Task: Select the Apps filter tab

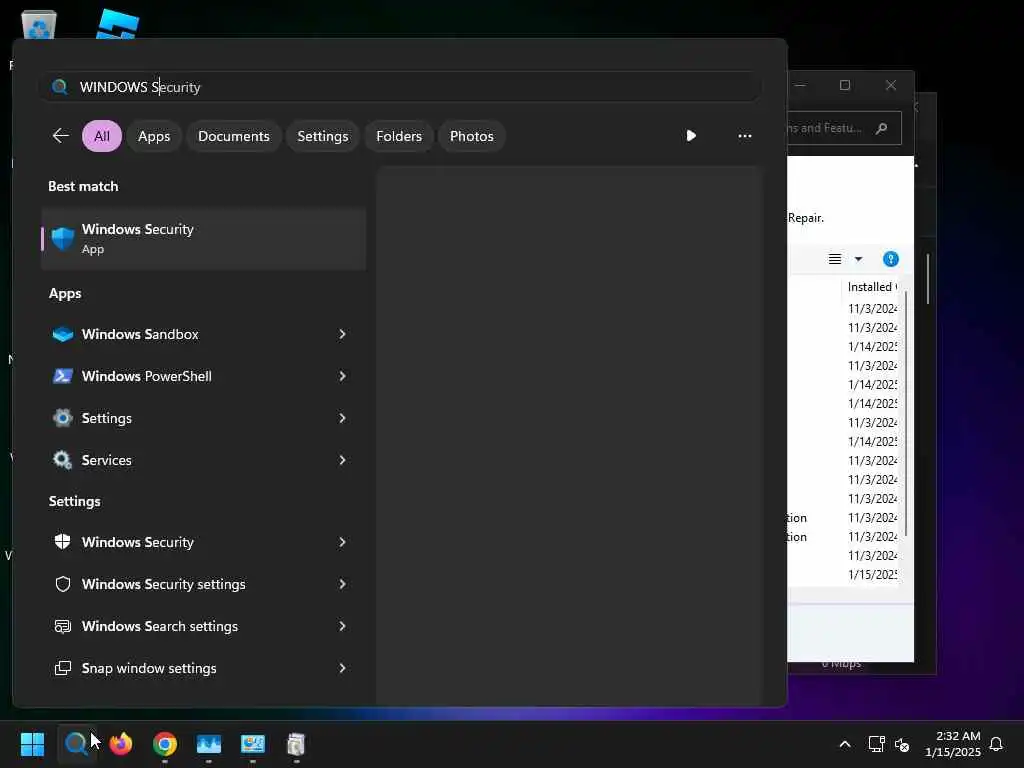Action: point(154,136)
